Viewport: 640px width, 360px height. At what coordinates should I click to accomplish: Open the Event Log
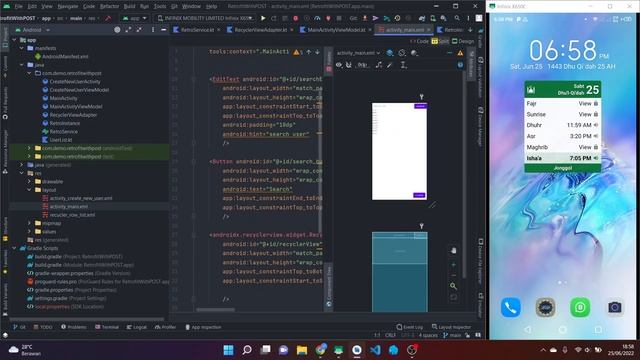[410, 327]
